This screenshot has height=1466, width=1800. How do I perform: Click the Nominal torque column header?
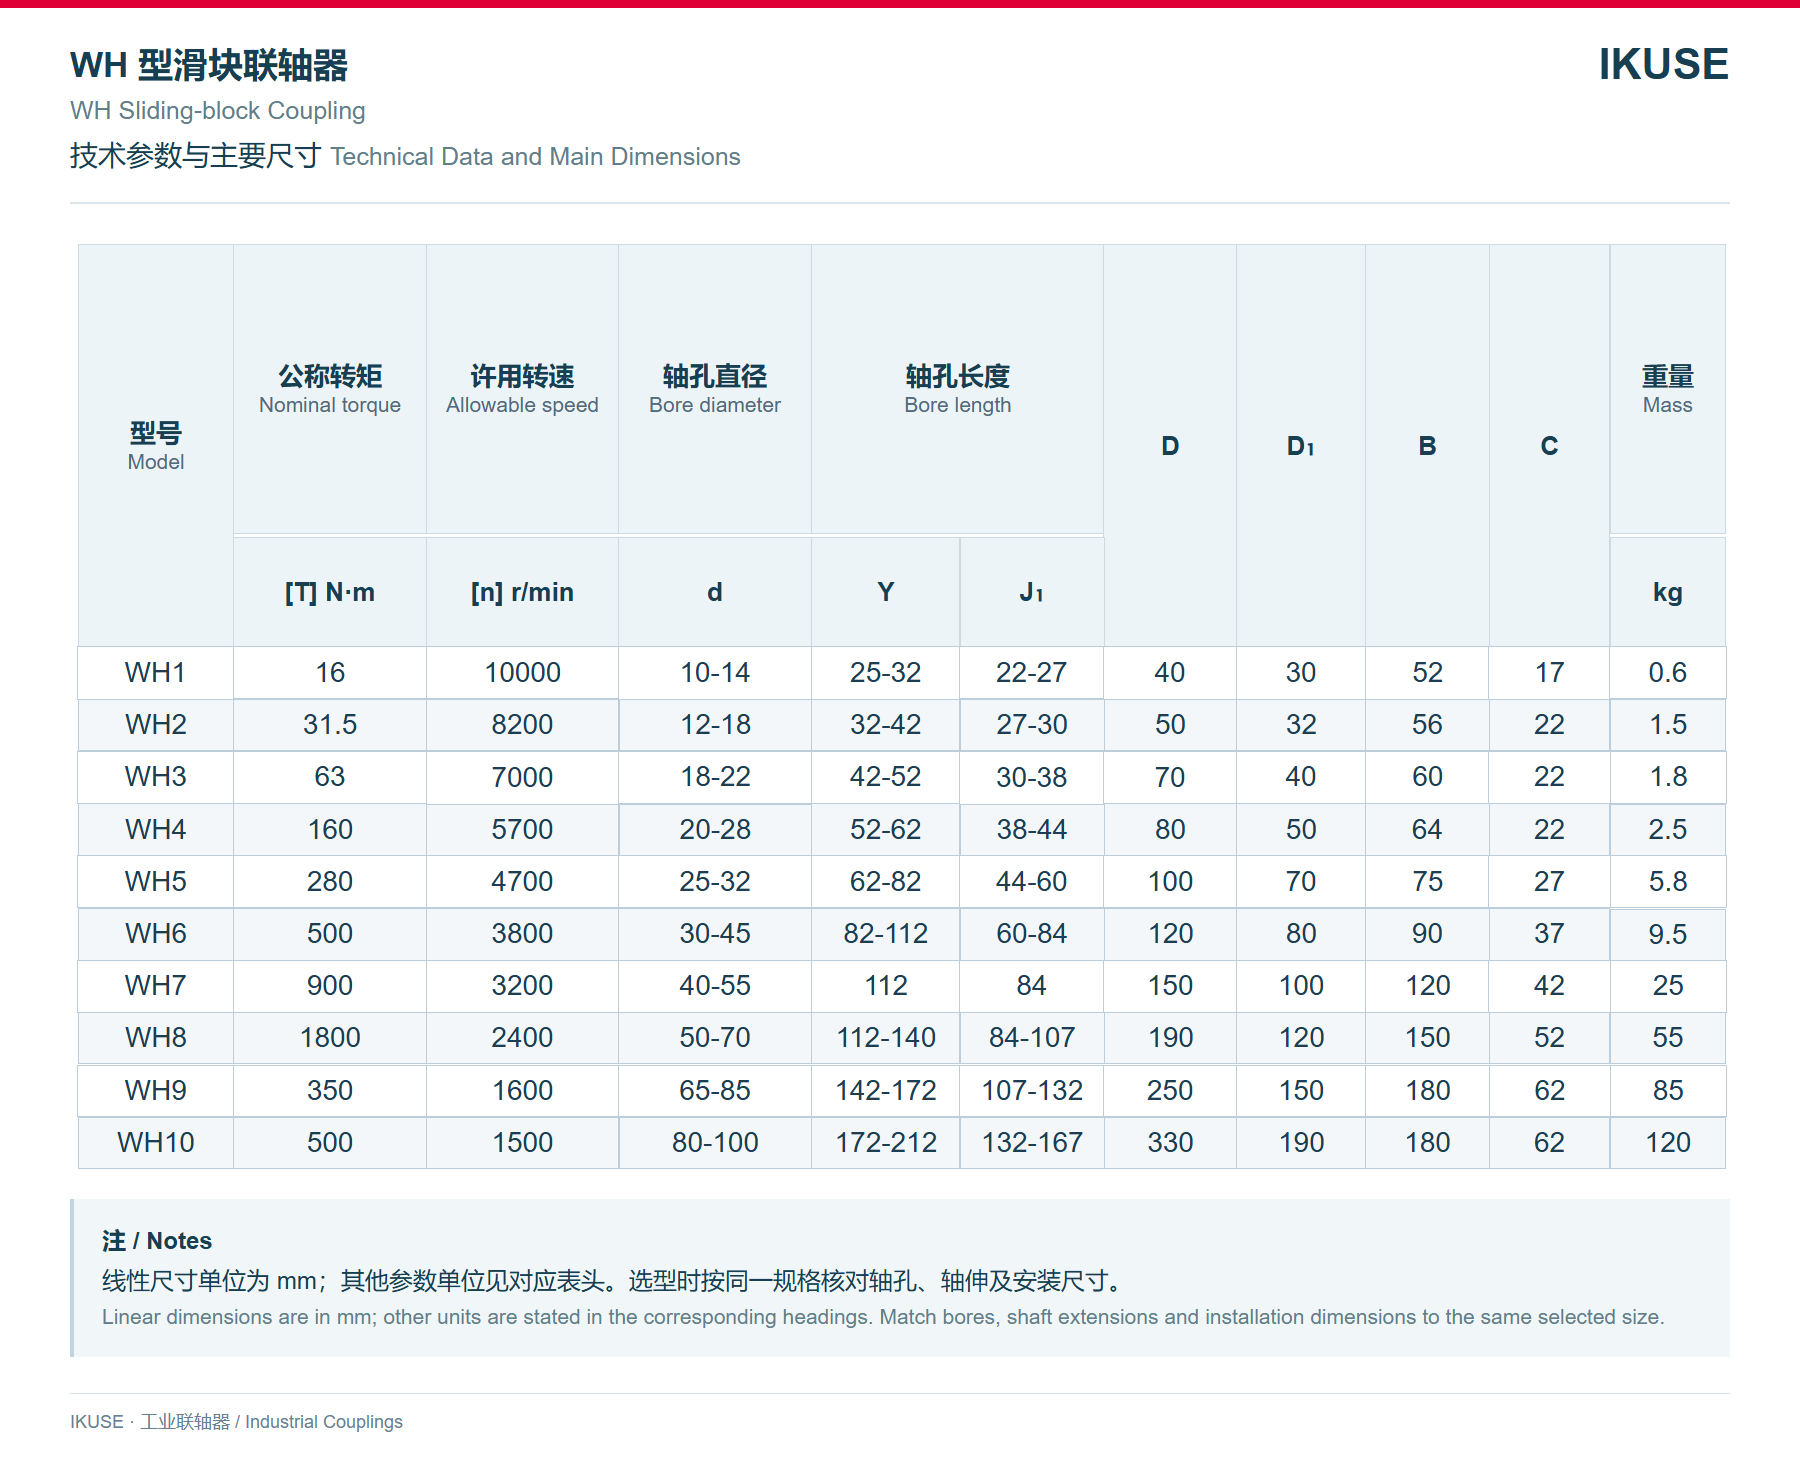pyautogui.click(x=330, y=389)
